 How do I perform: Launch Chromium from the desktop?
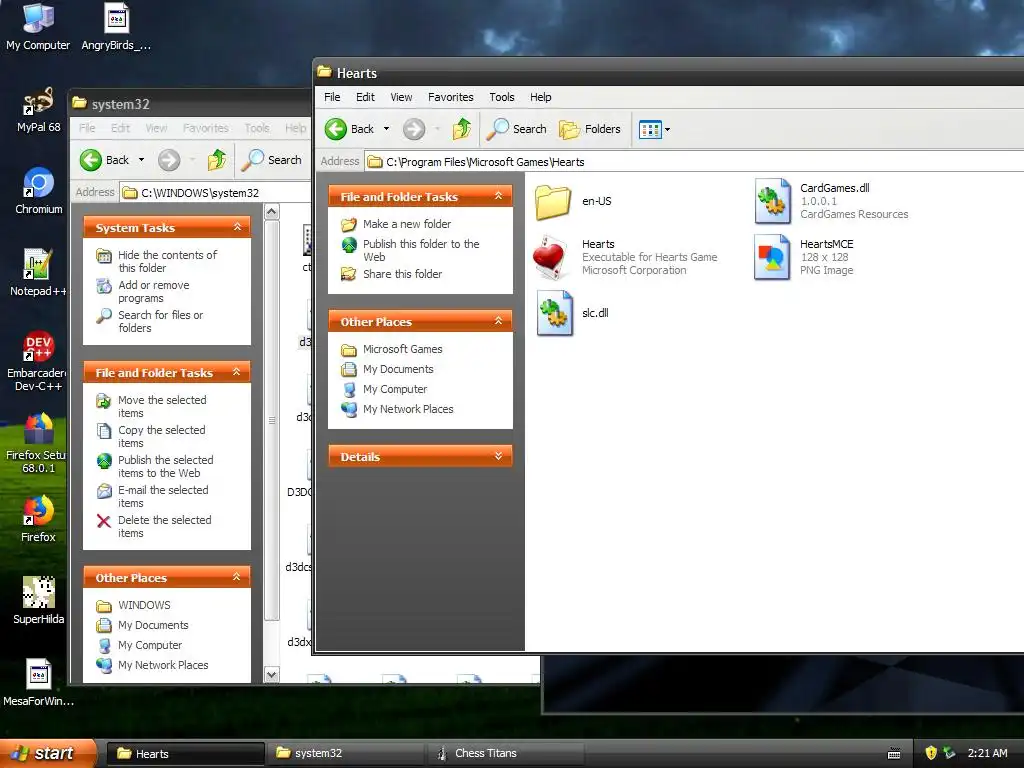point(38,183)
